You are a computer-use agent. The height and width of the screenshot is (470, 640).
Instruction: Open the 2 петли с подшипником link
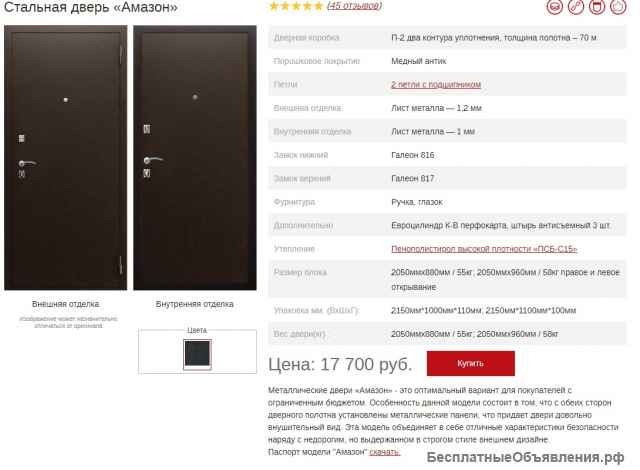point(436,84)
